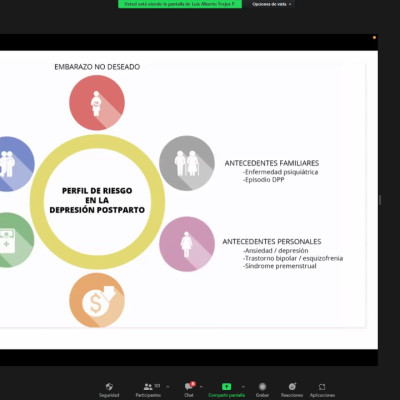The width and height of the screenshot is (400, 400).
Task: Click the orange dollar sign circle
Action: tap(97, 300)
